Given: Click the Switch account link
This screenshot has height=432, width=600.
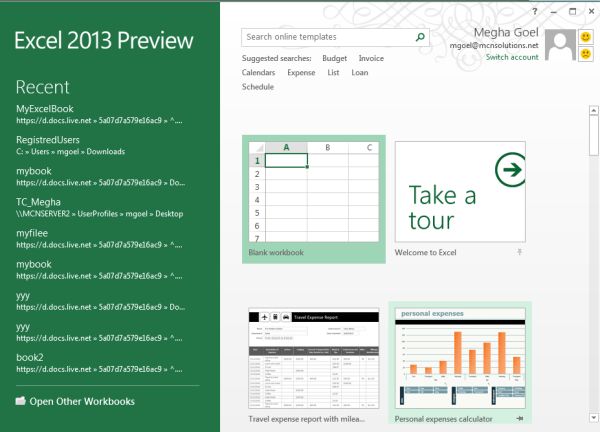Looking at the screenshot, I should tap(512, 57).
